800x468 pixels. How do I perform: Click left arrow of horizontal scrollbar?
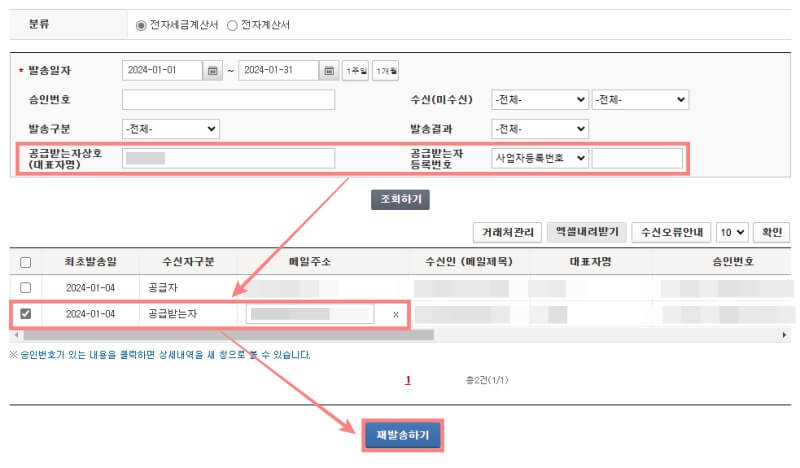click(17, 335)
